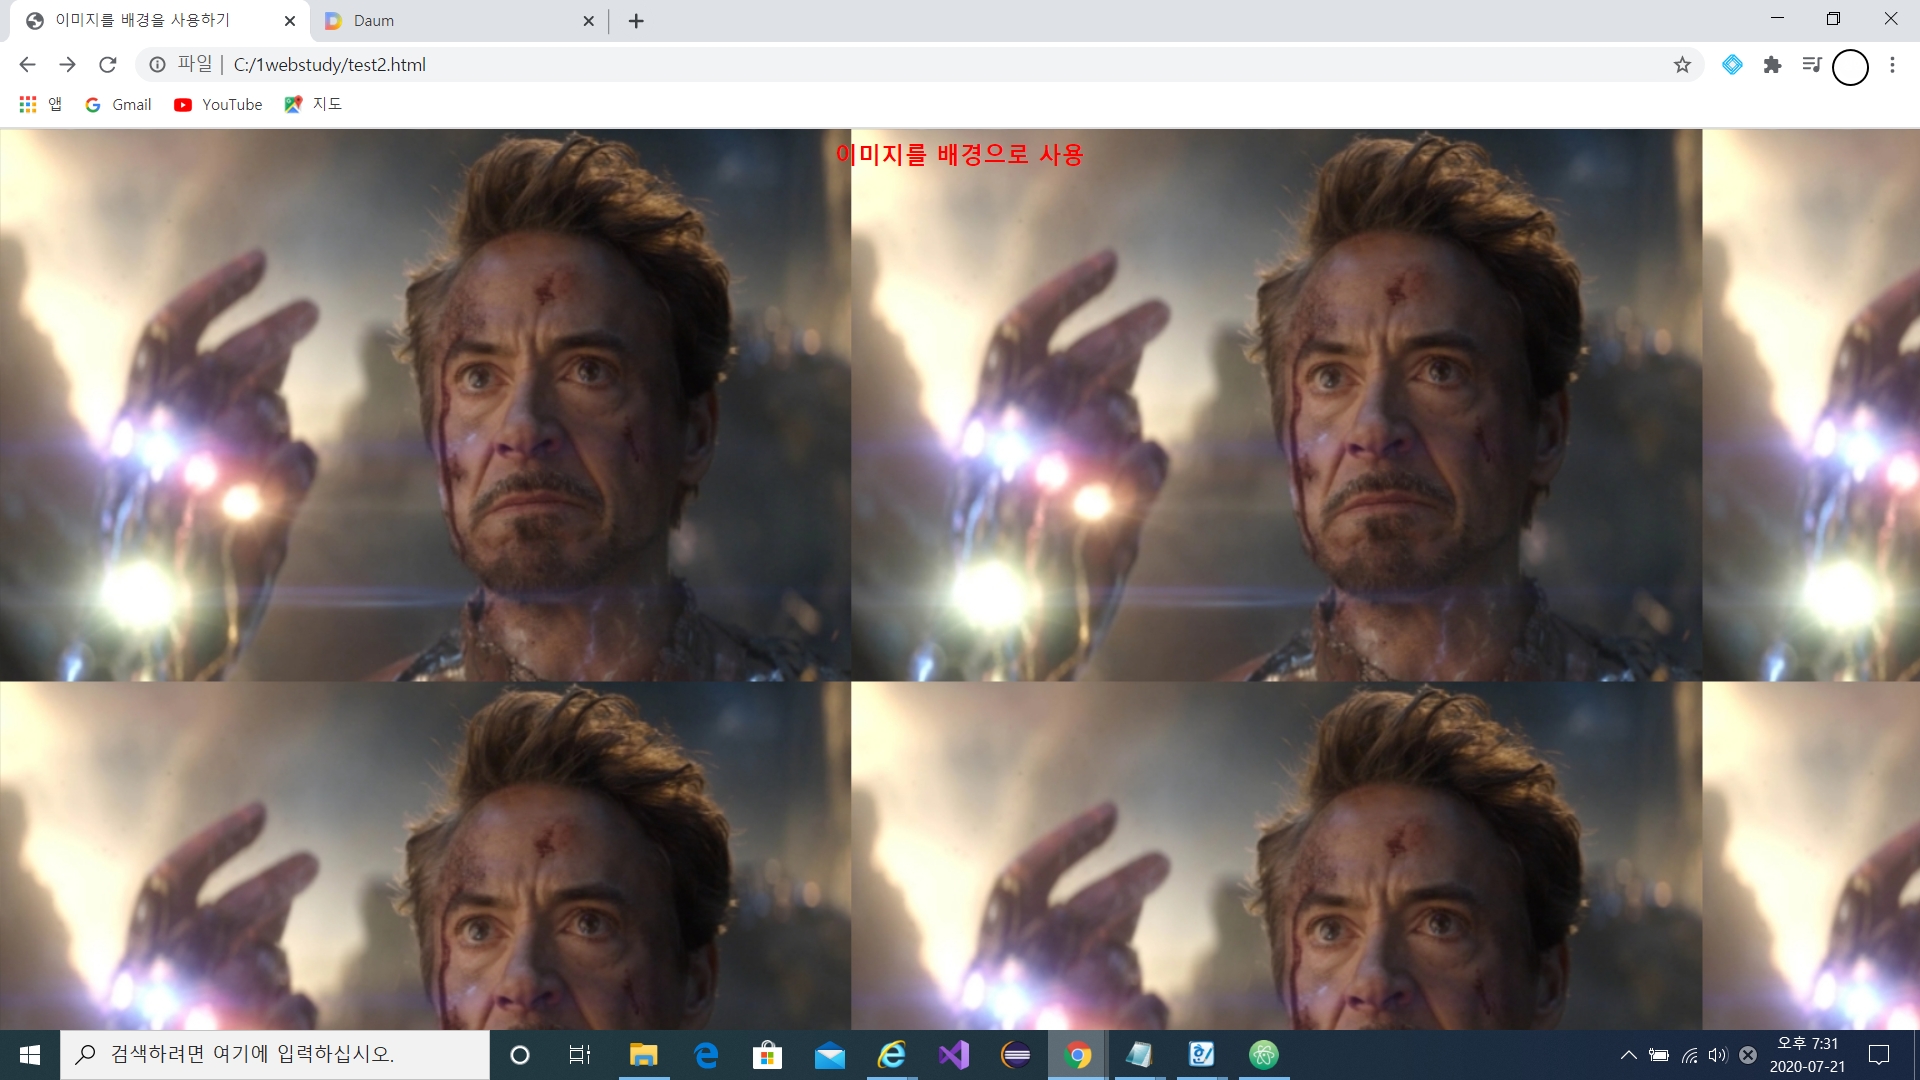
Task: Open Chrome three-dot menu
Action: (x=1892, y=65)
